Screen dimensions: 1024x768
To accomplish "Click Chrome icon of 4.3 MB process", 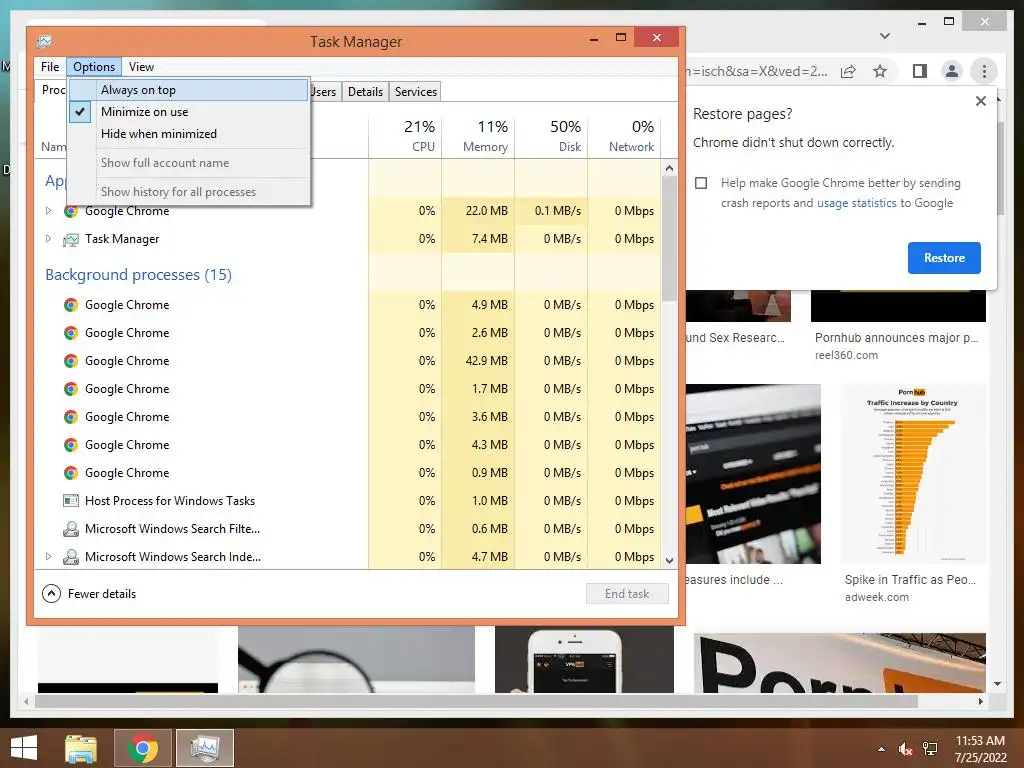I will tap(71, 445).
